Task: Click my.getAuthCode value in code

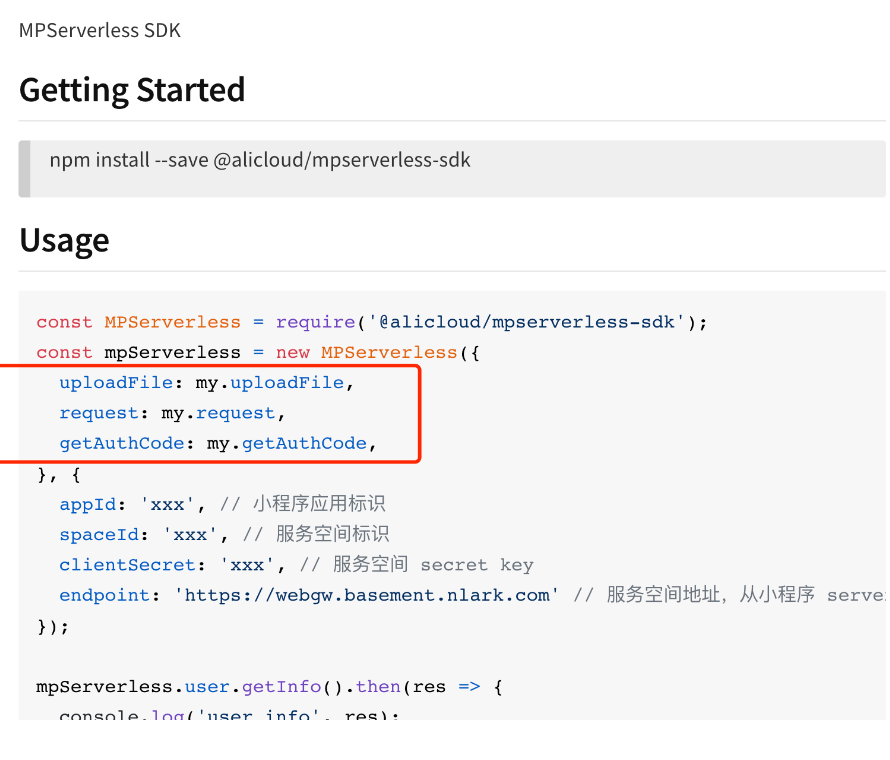Action: click(288, 443)
